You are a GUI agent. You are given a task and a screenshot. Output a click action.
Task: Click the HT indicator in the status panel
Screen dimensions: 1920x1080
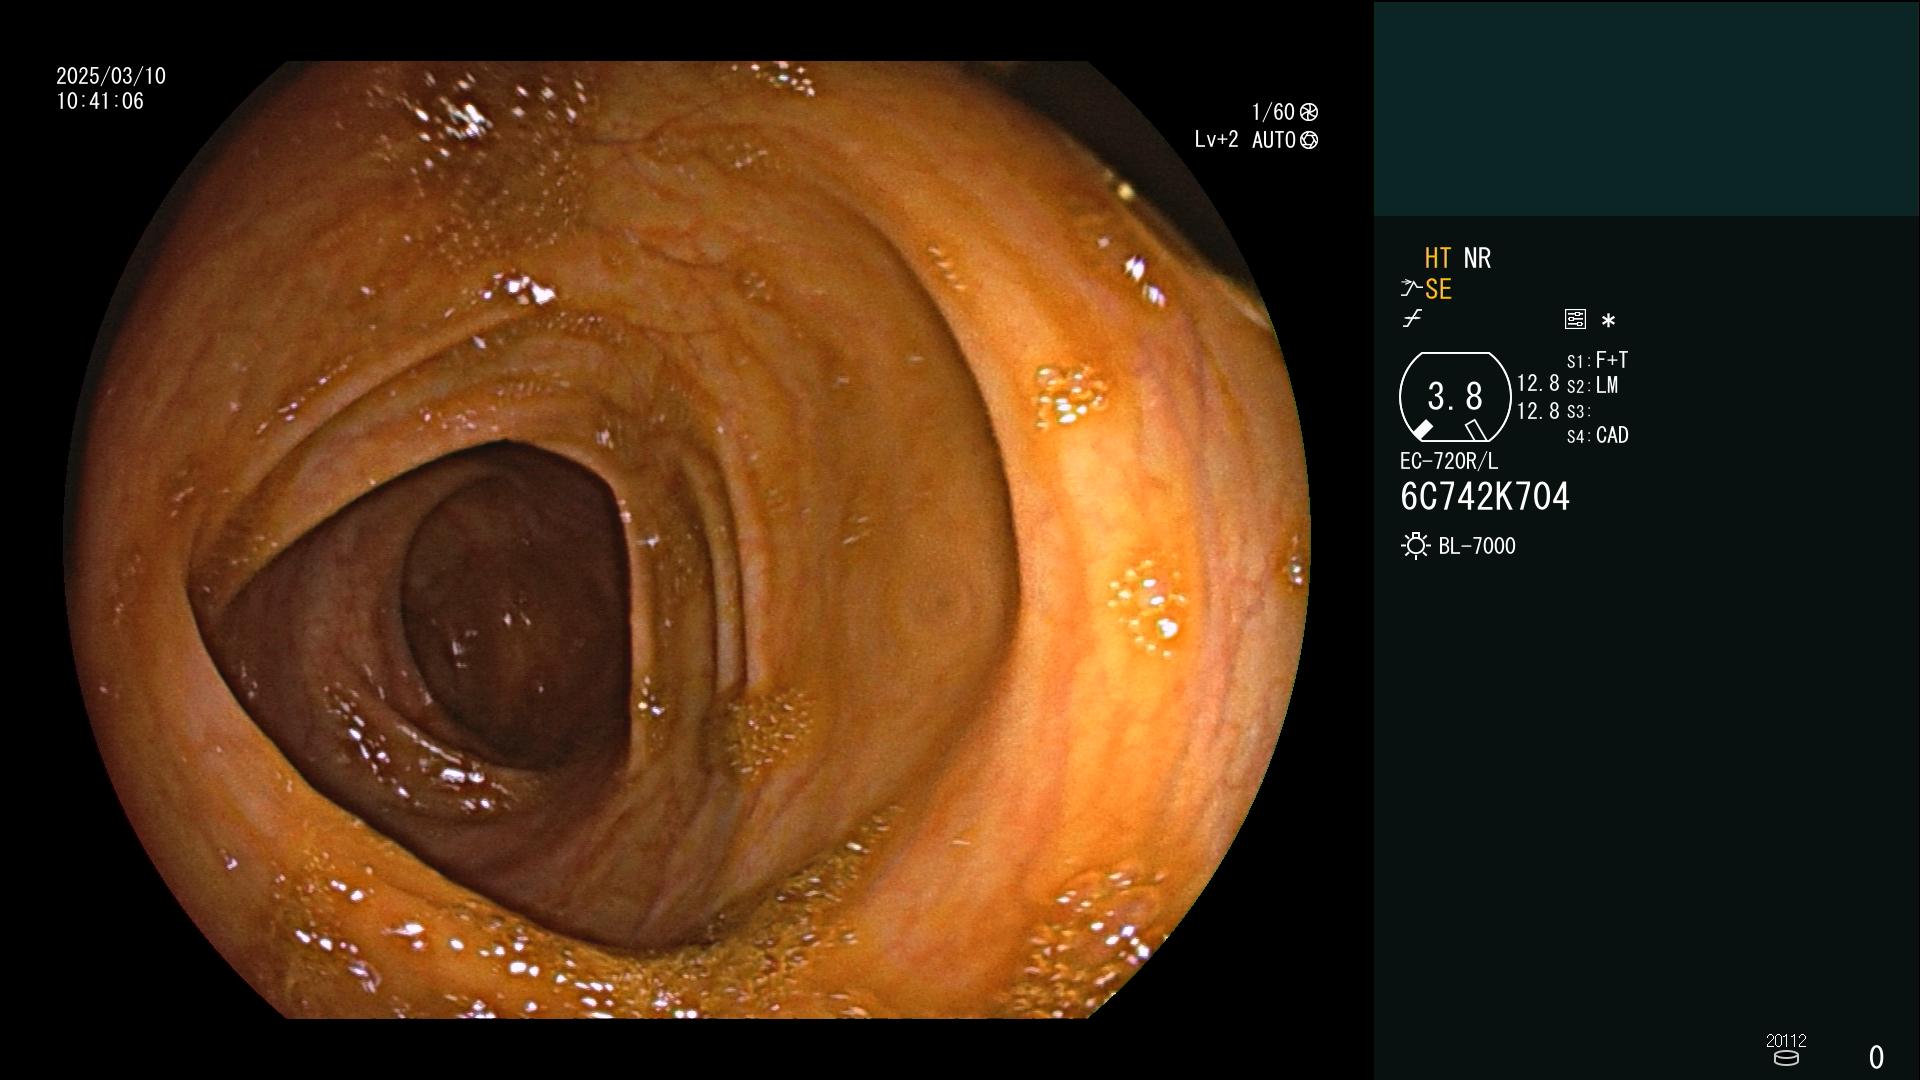tap(1437, 258)
